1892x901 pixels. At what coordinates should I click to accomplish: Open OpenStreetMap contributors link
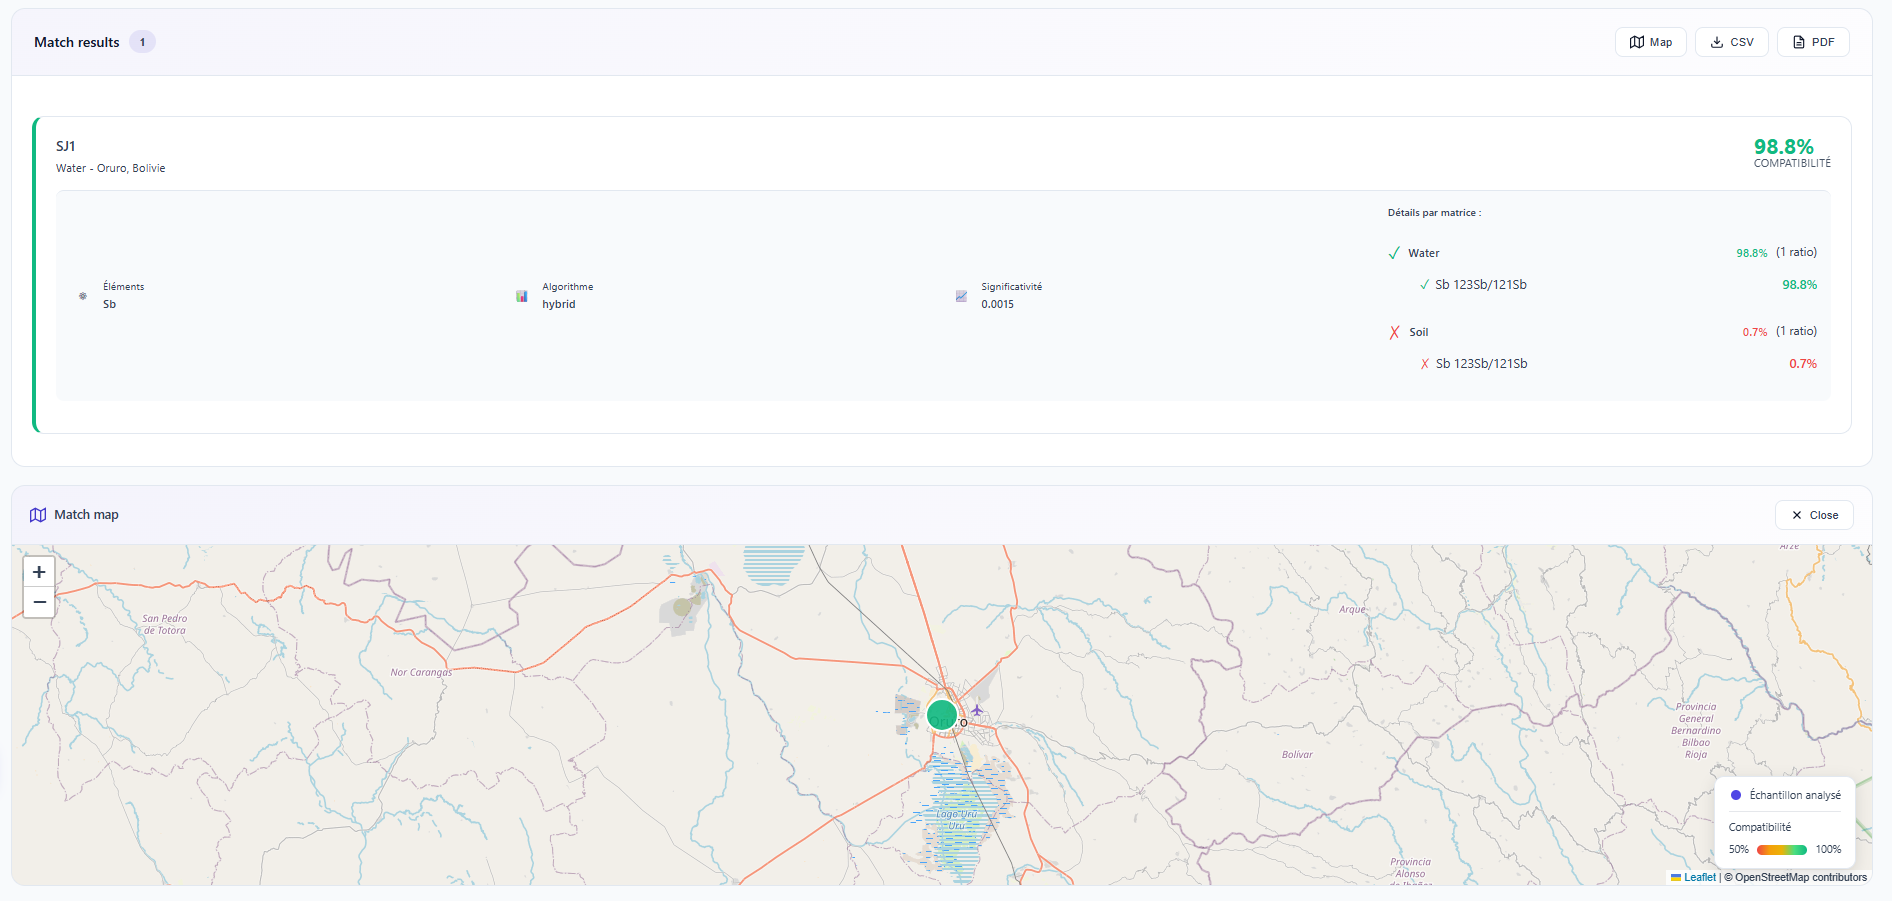1800,877
